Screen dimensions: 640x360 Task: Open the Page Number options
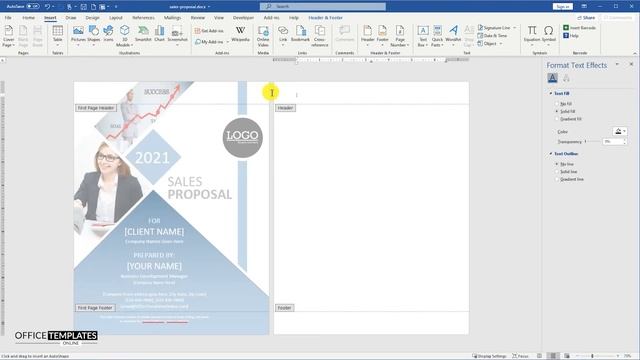tap(400, 36)
